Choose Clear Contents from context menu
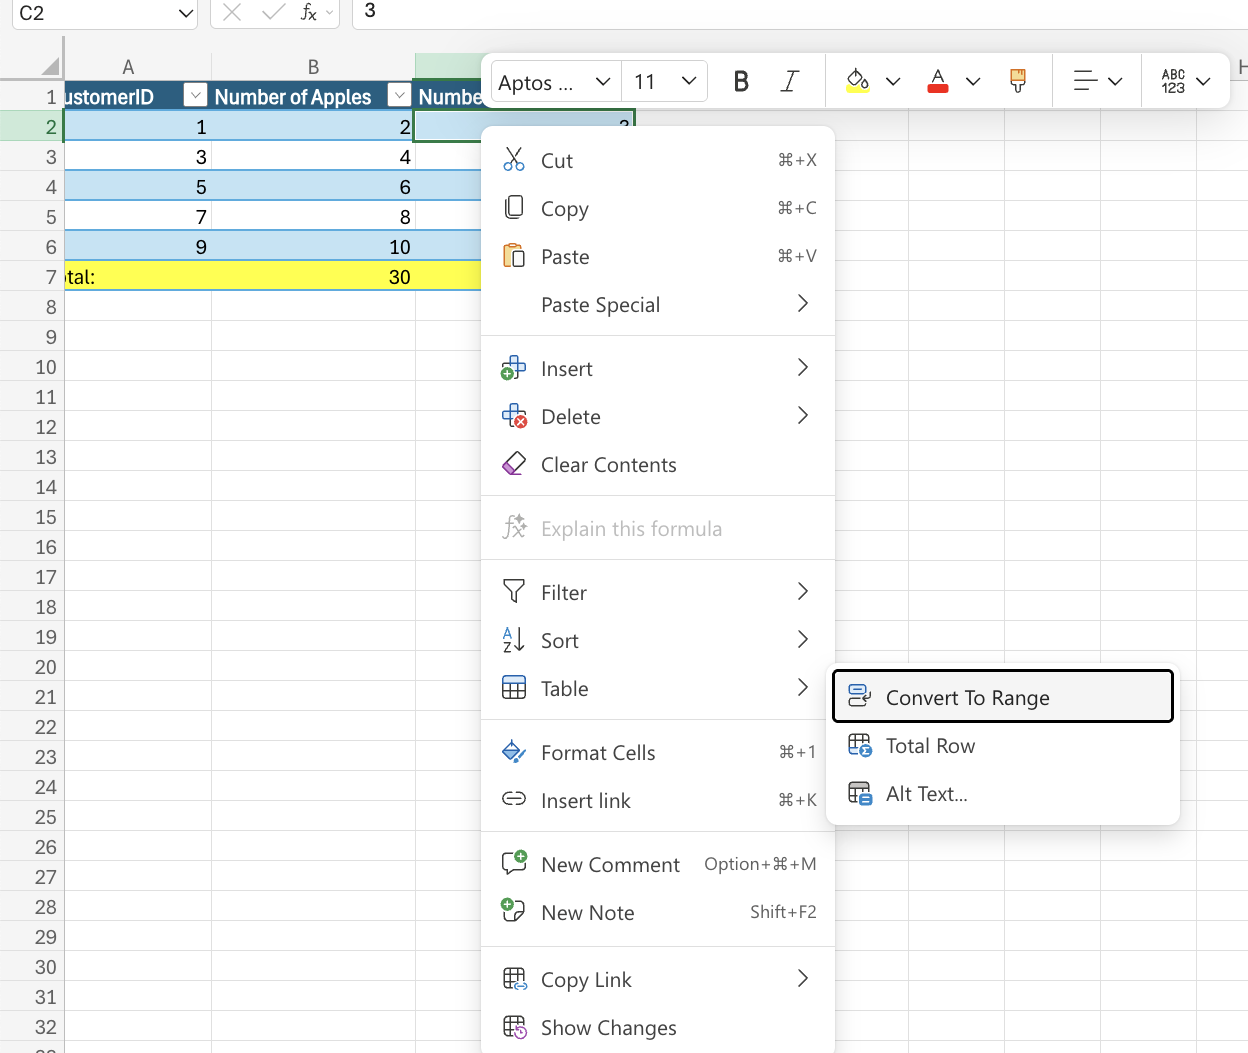1248x1053 pixels. coord(608,465)
